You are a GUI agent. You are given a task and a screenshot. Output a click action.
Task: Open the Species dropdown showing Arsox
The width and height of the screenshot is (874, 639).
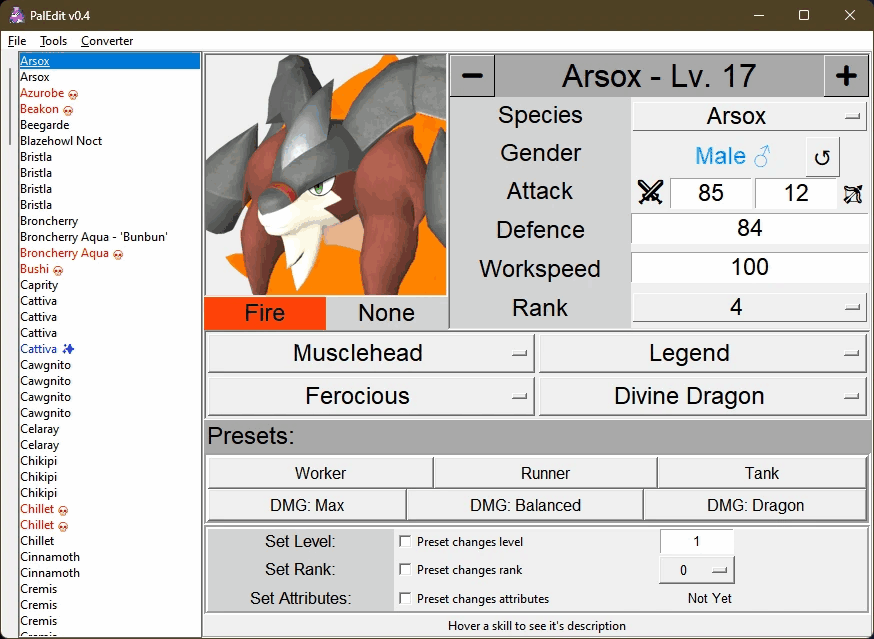coord(749,116)
